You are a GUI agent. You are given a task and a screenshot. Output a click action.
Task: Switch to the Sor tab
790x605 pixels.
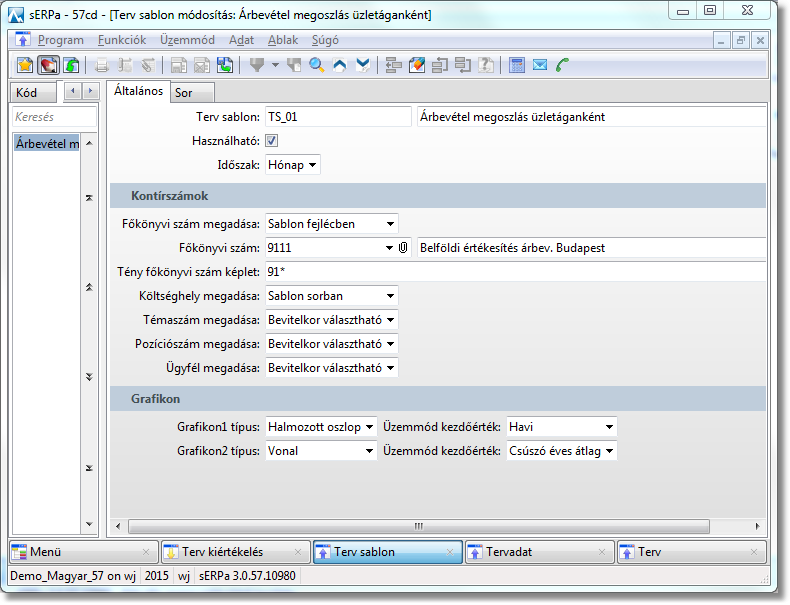pos(184,93)
